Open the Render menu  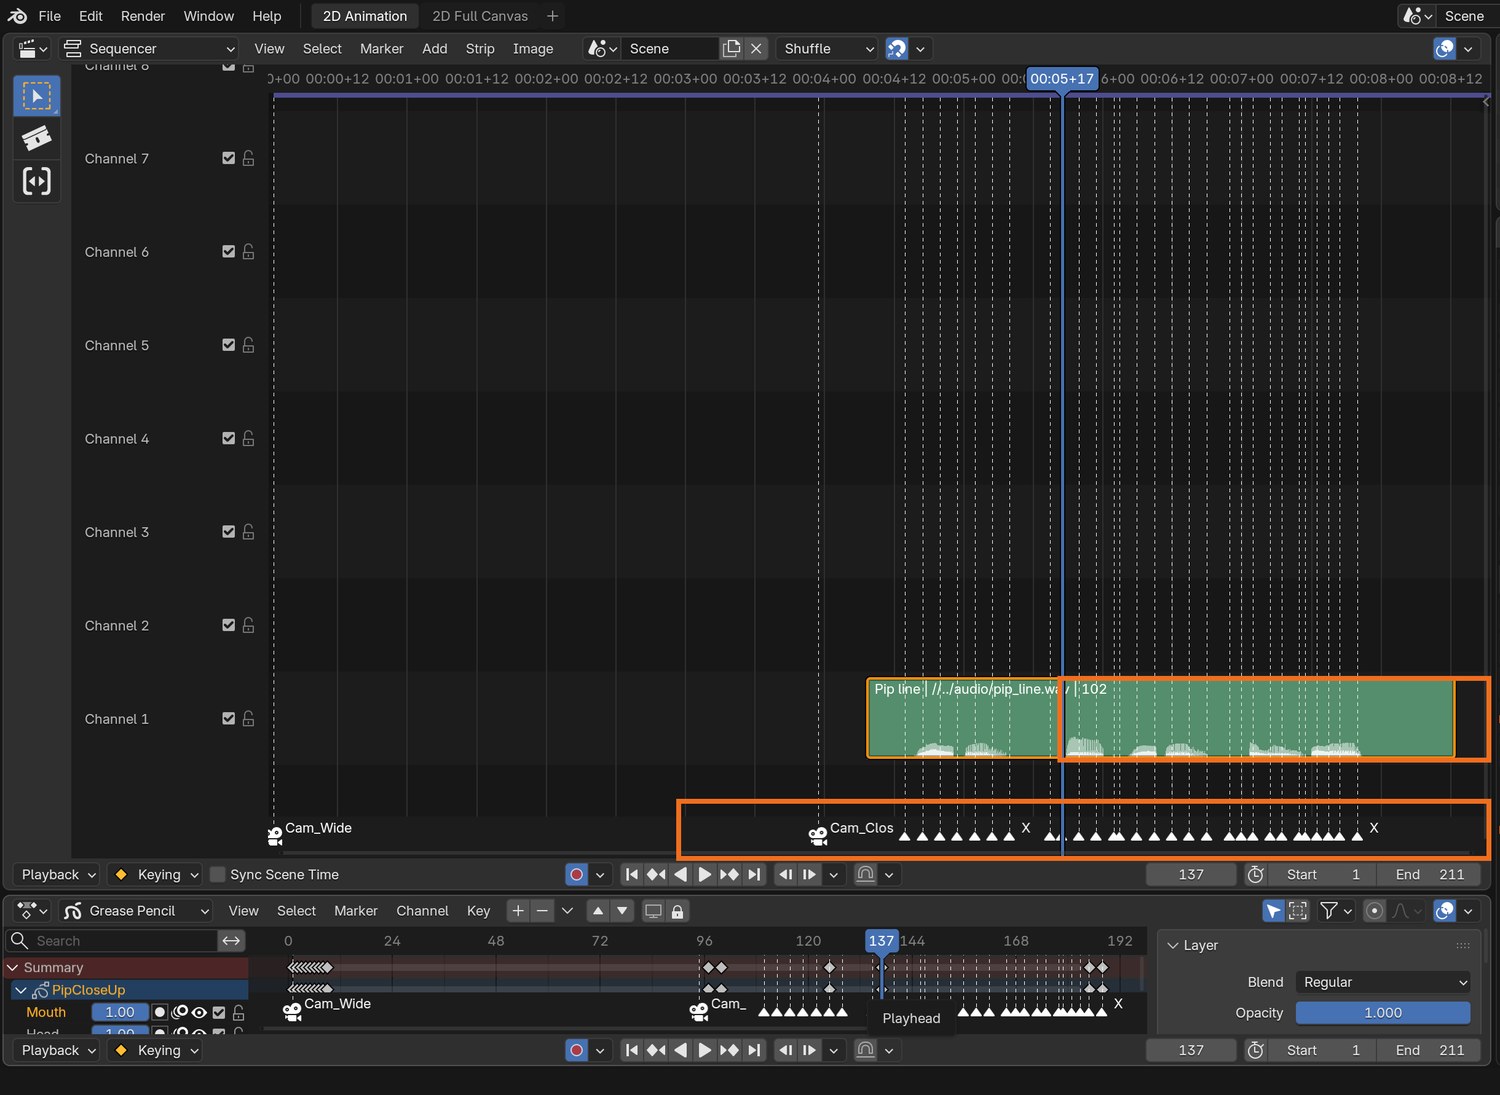(x=143, y=16)
